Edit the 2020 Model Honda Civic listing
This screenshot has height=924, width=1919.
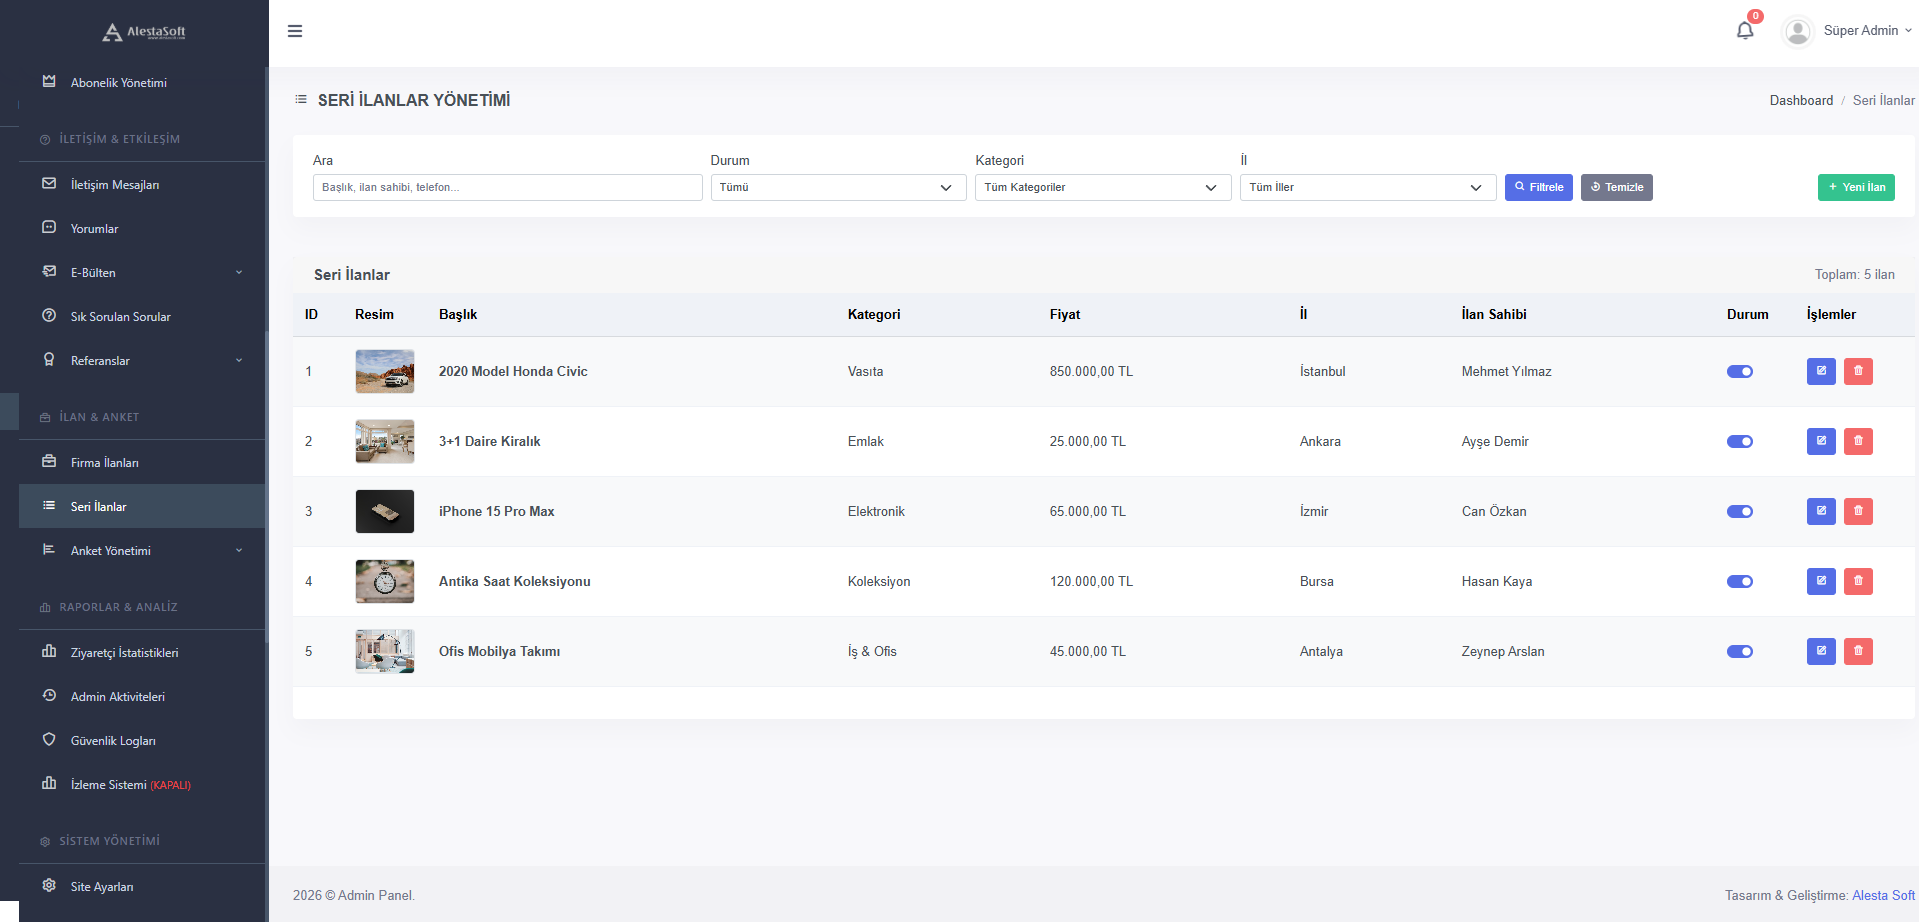point(1821,371)
